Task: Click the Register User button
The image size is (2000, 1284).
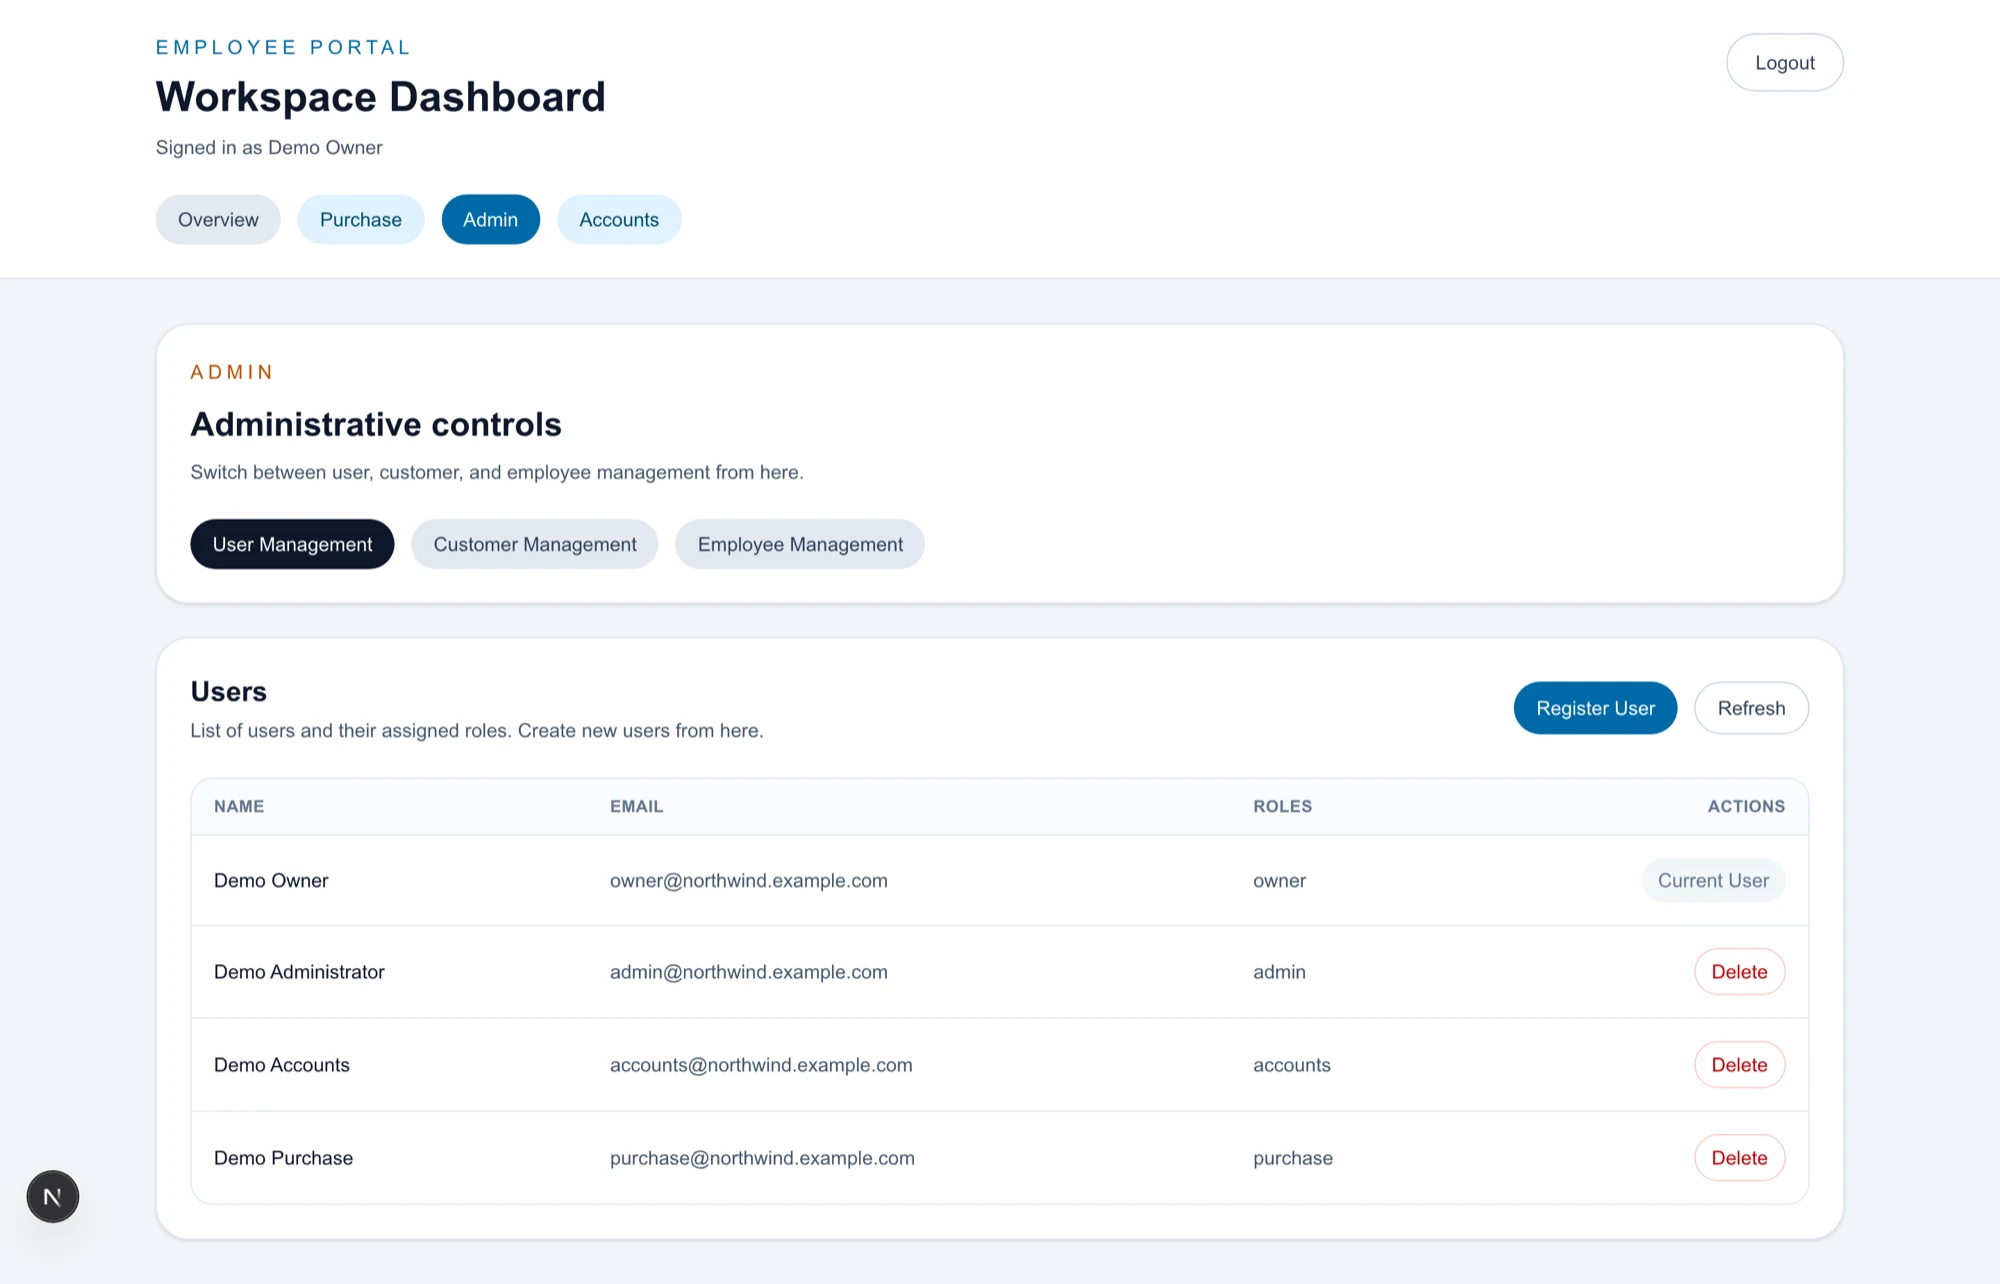Action: coord(1595,708)
